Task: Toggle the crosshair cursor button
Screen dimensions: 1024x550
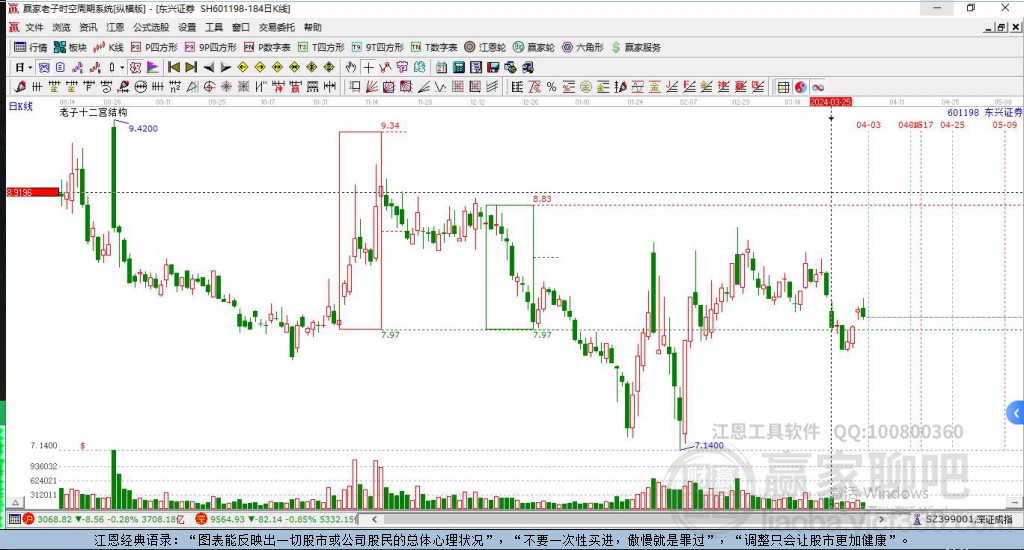Action: 368,67
